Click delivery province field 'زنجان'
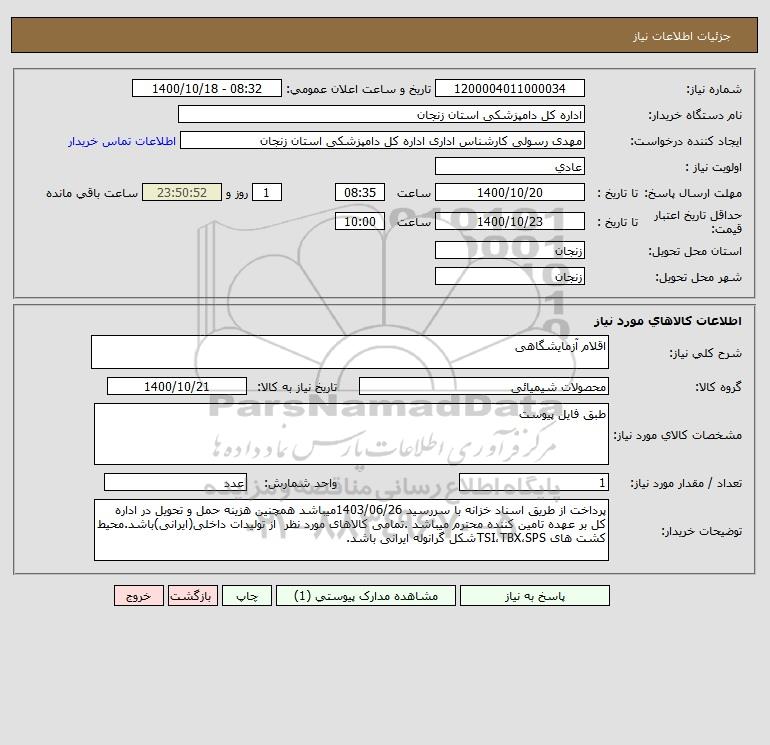This screenshot has height=745, width=770. pos(510,250)
